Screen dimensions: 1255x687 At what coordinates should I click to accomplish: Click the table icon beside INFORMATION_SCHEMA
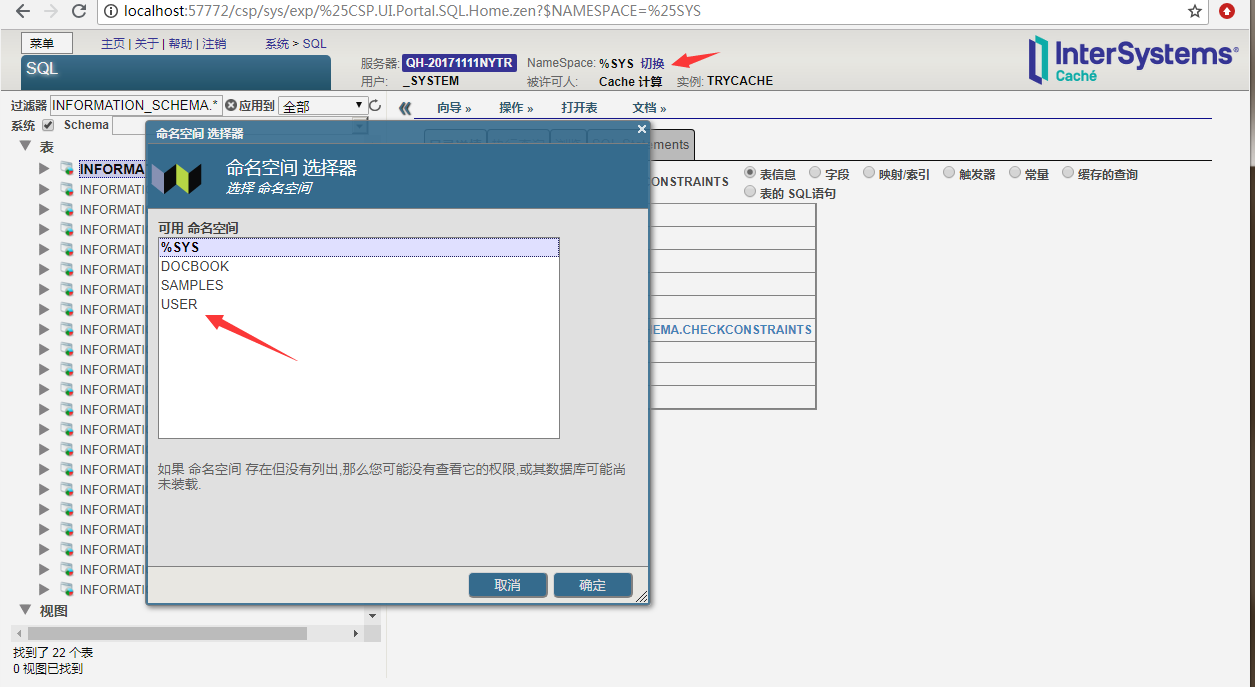point(66,168)
